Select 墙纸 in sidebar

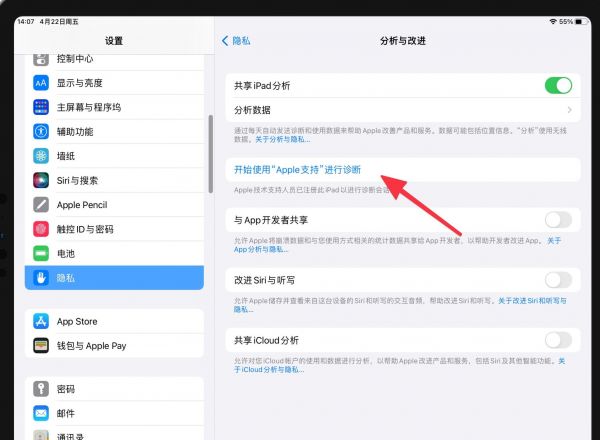[x=114, y=156]
